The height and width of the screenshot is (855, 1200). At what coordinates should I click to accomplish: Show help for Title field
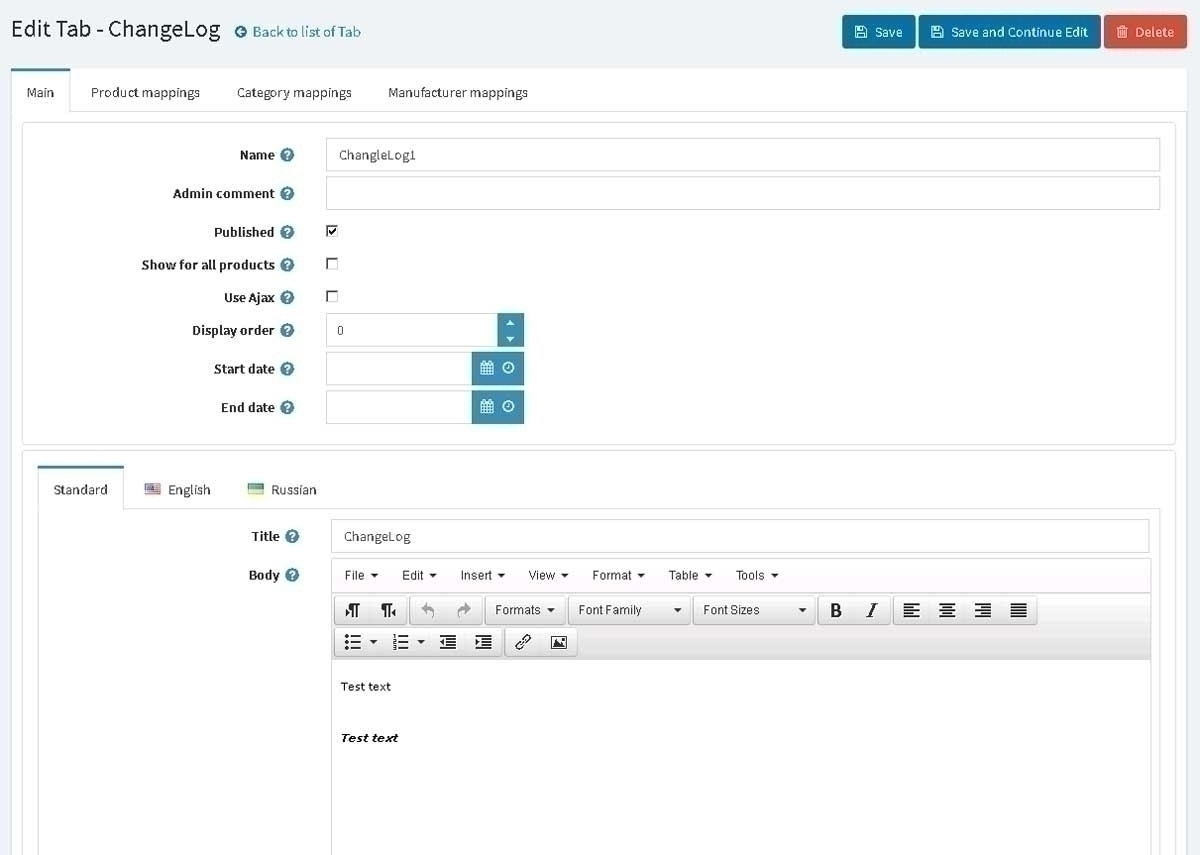coord(292,537)
